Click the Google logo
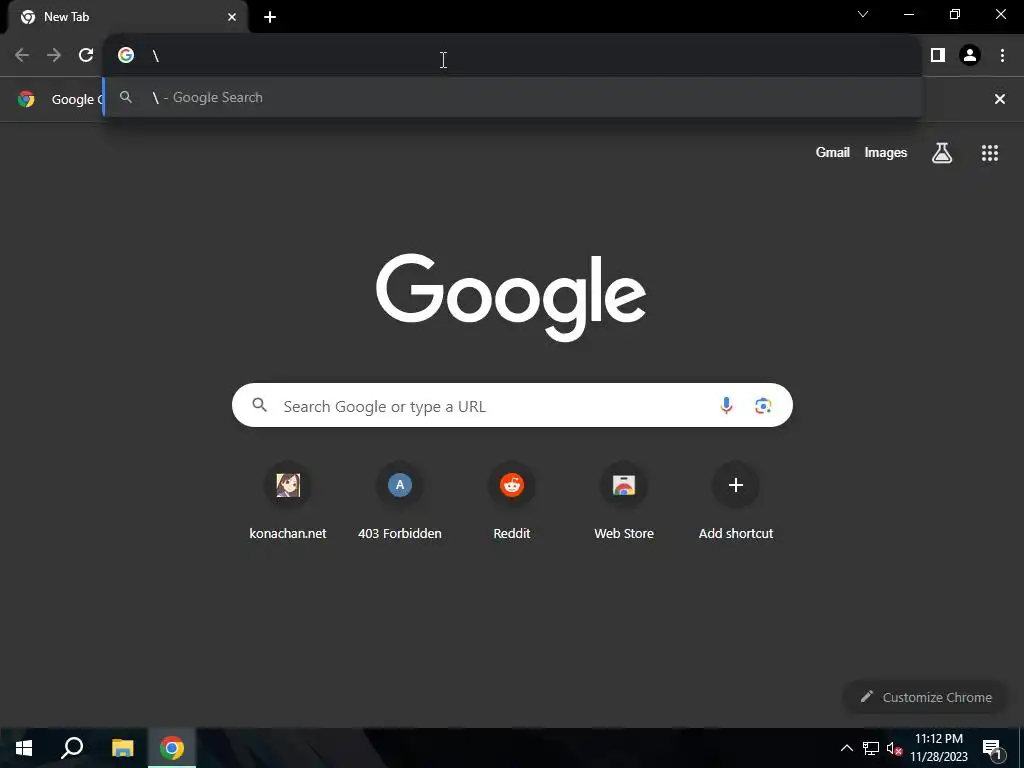This screenshot has width=1024, height=768. 511,297
